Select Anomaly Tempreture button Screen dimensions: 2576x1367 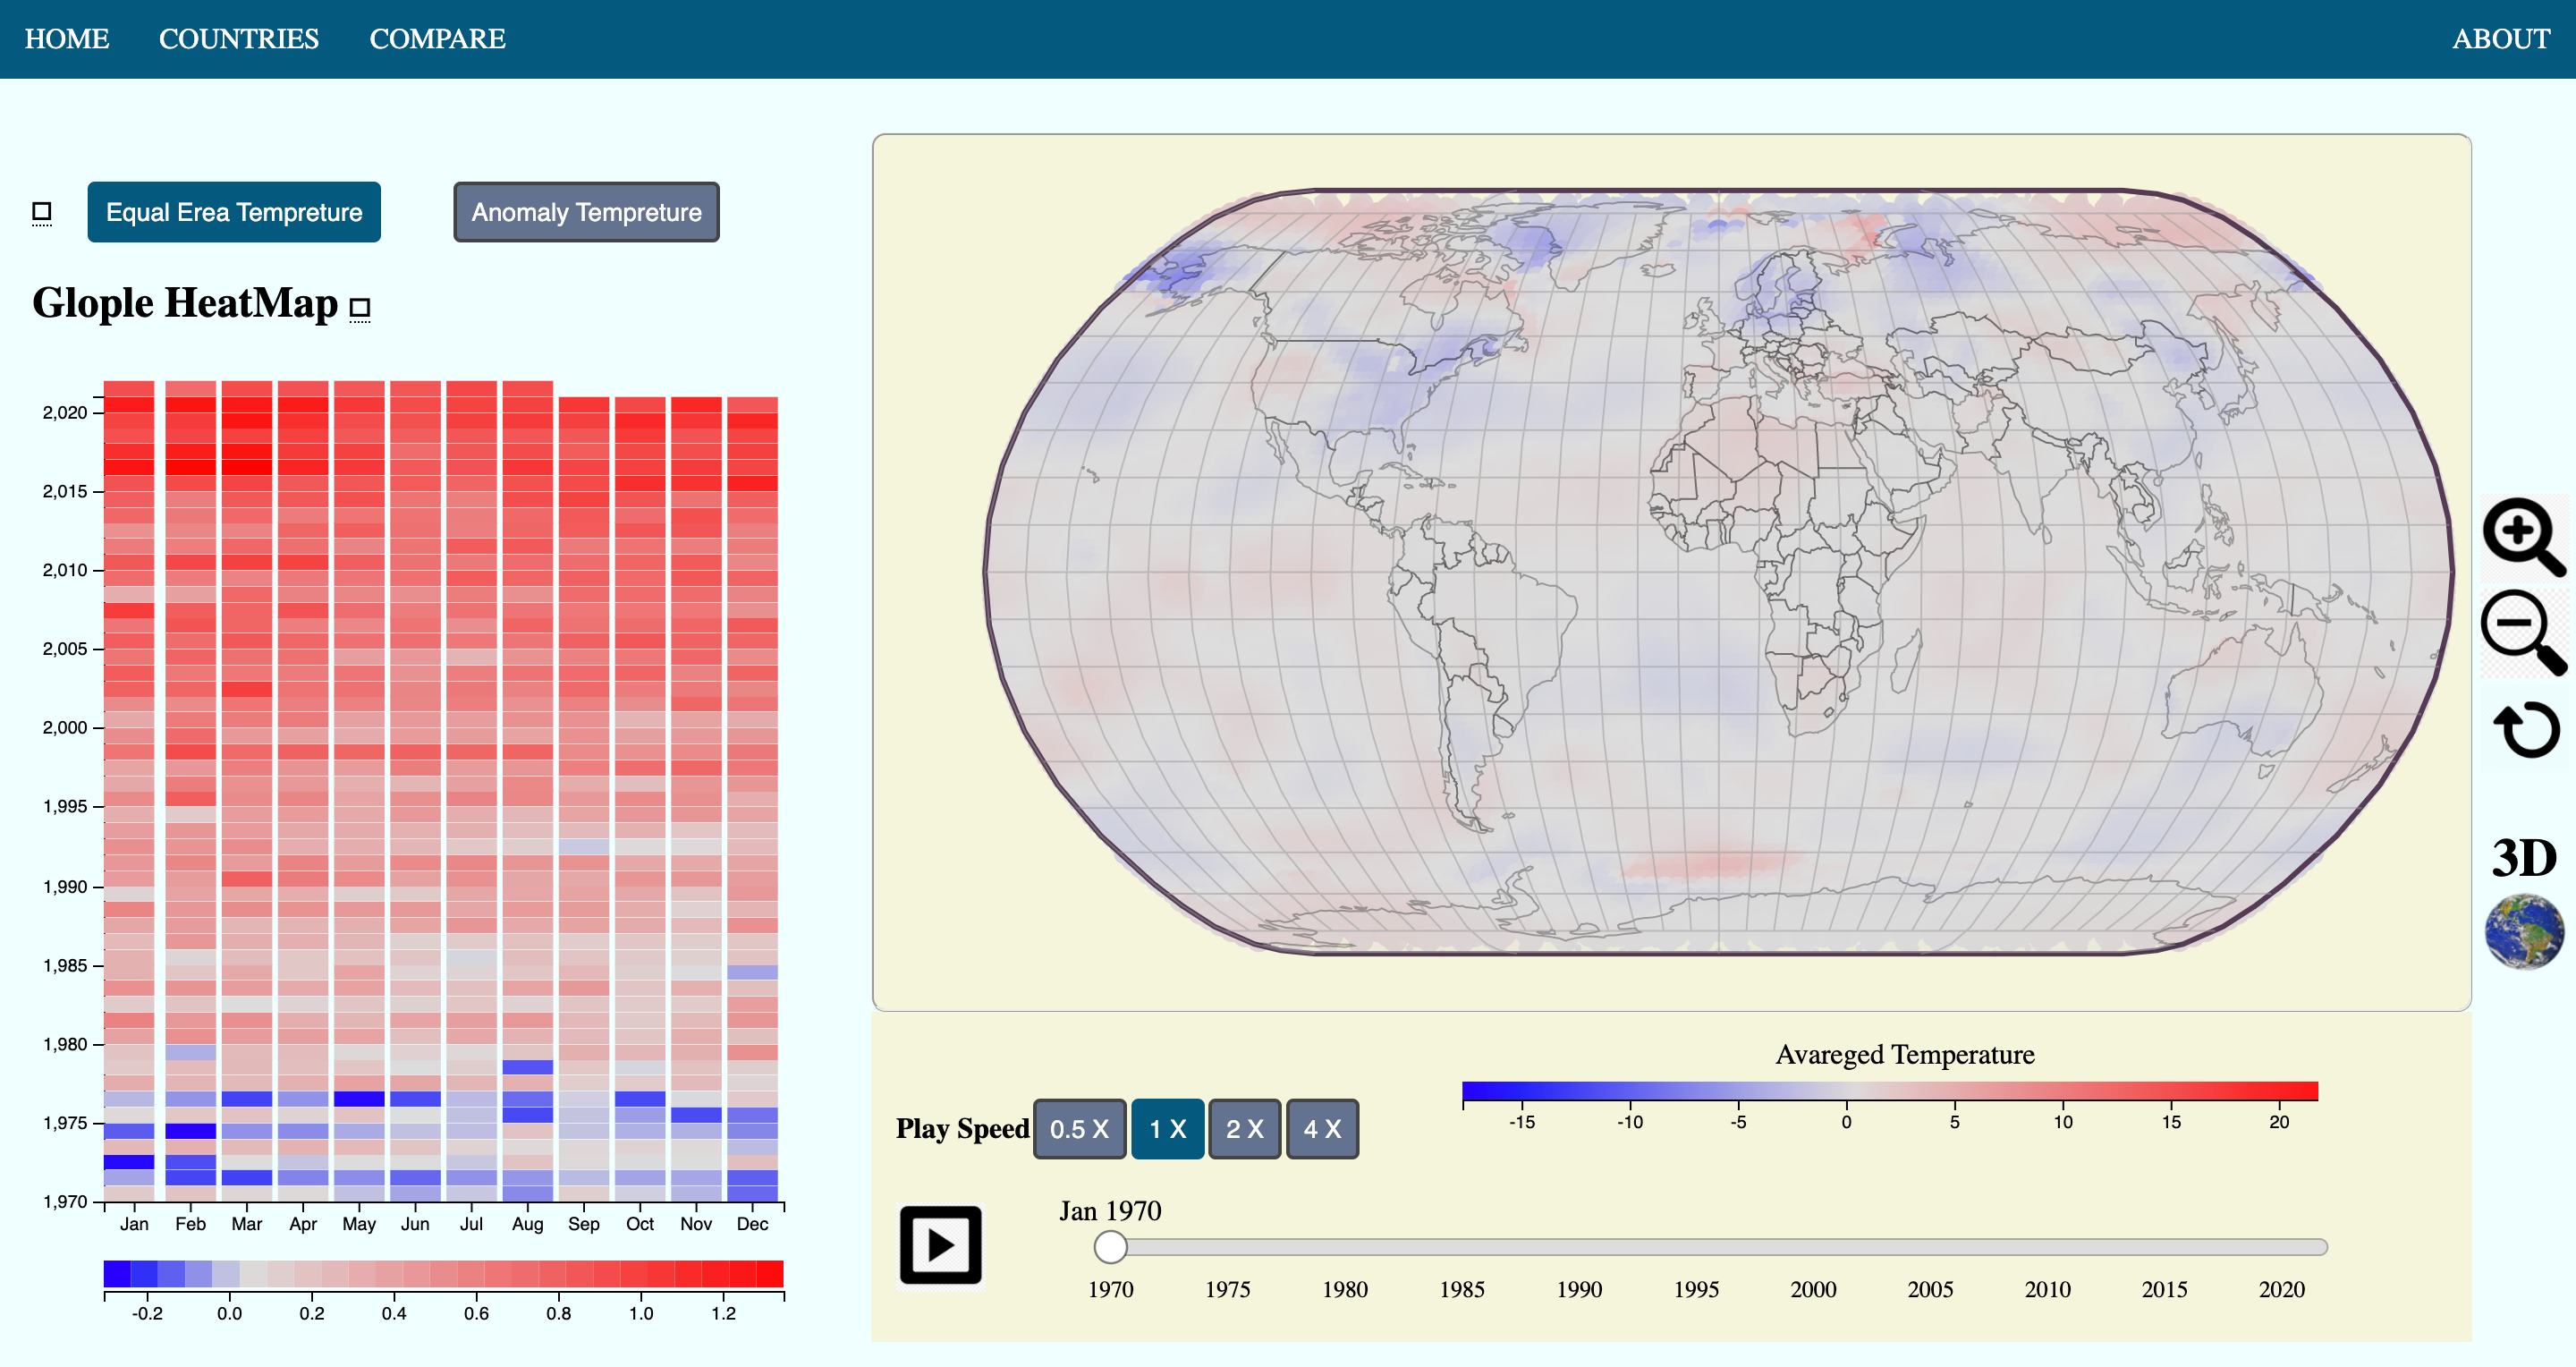586,212
